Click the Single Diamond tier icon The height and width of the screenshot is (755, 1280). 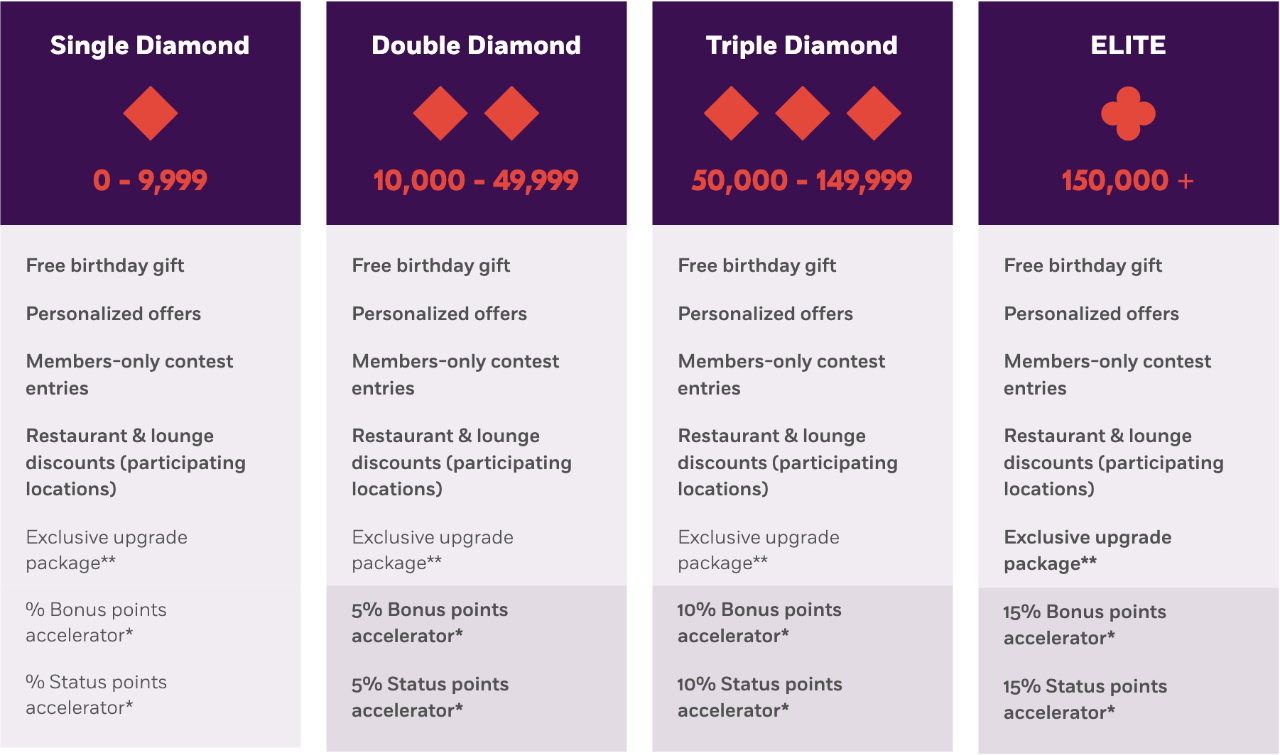pyautogui.click(x=150, y=112)
